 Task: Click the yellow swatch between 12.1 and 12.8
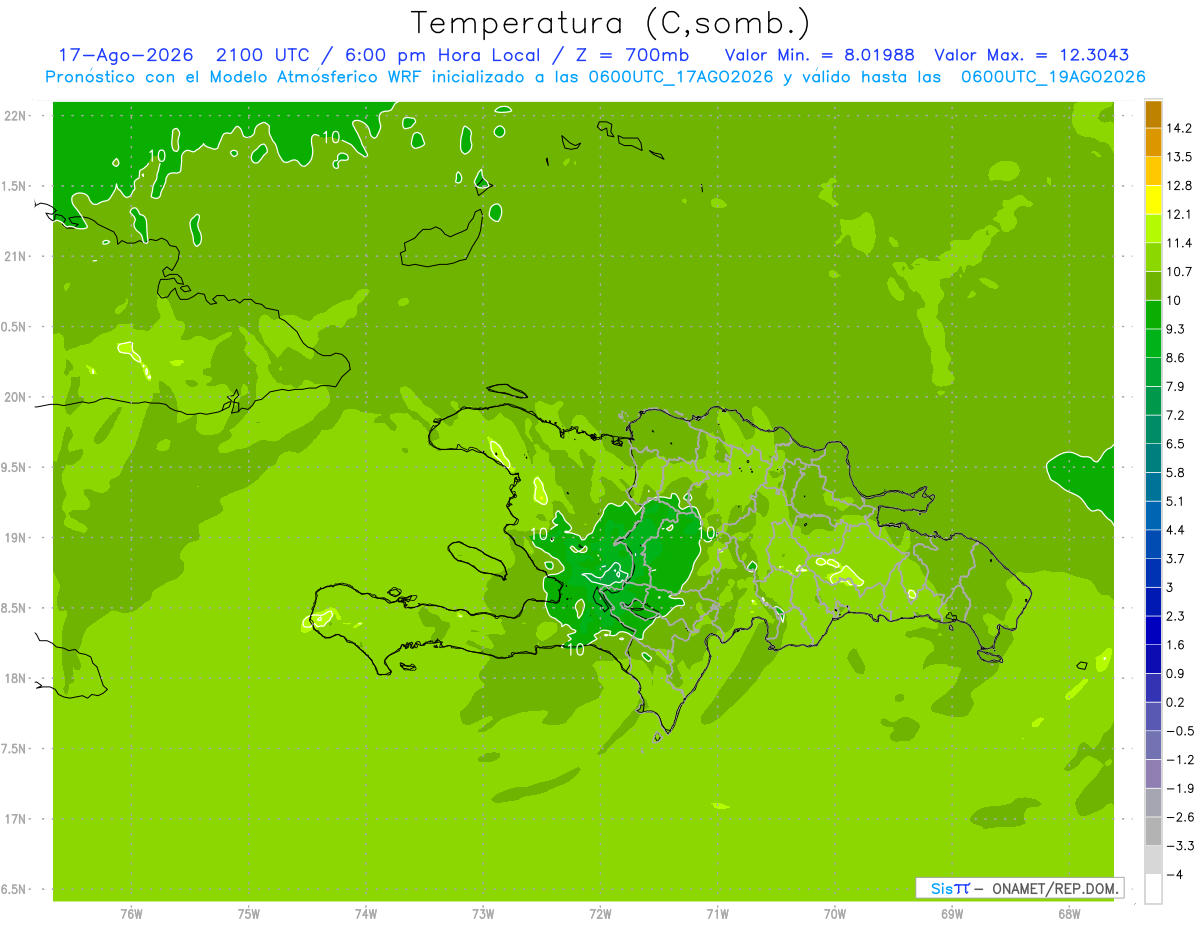1153,200
